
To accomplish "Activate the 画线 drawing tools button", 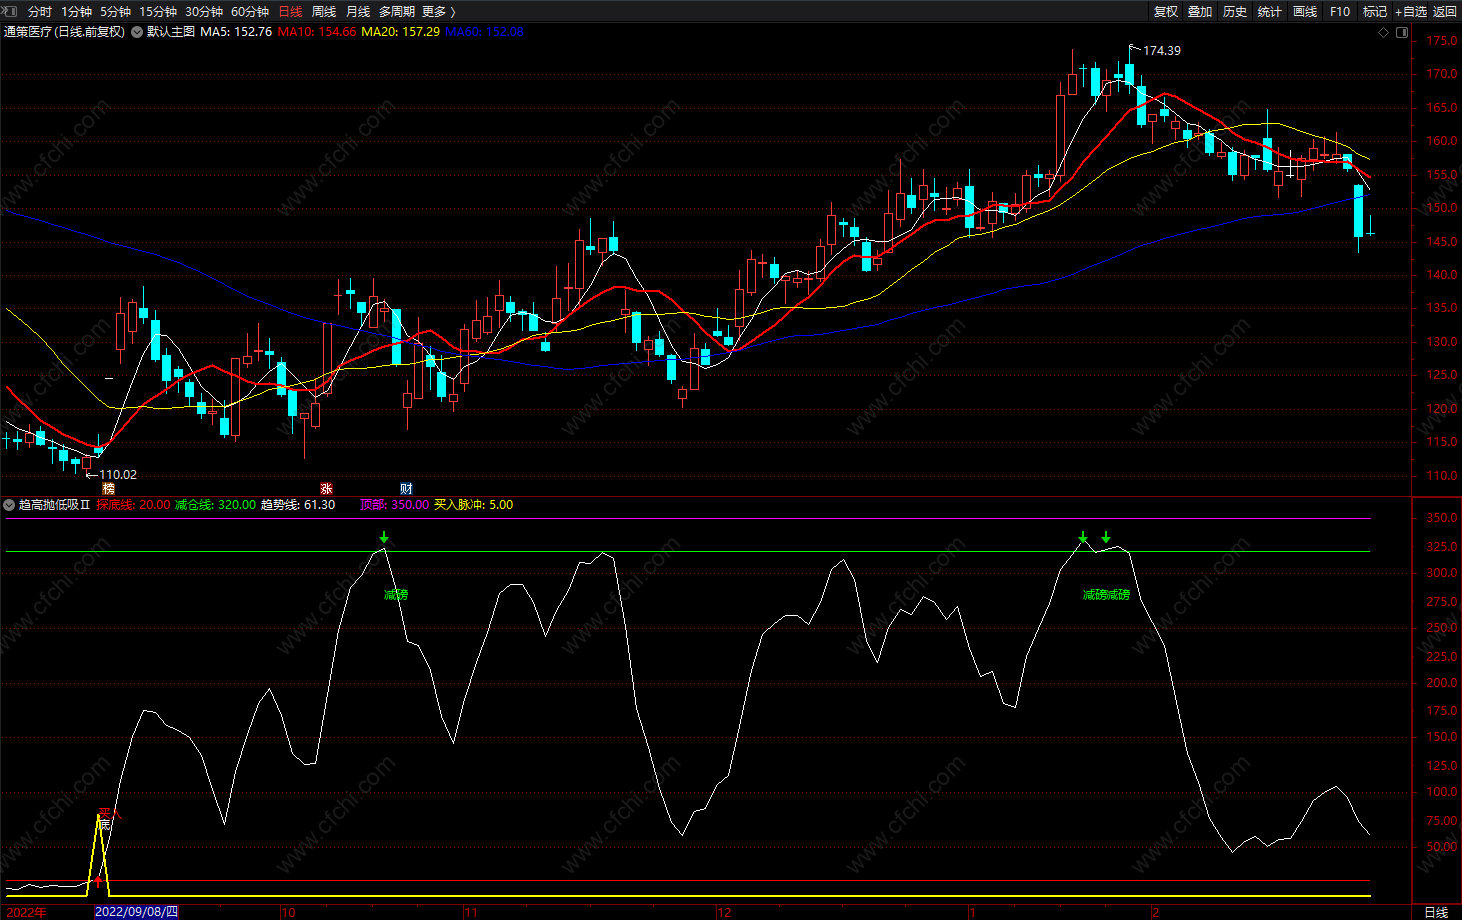I will pyautogui.click(x=1305, y=12).
